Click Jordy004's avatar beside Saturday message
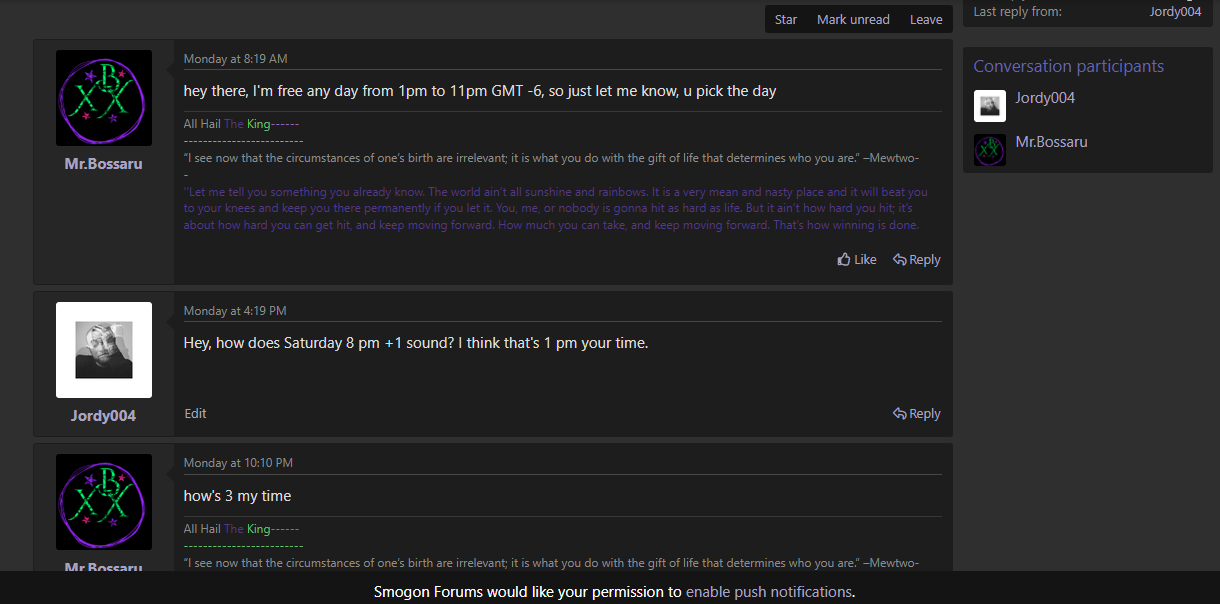Viewport: 1220px width, 604px height. click(104, 350)
